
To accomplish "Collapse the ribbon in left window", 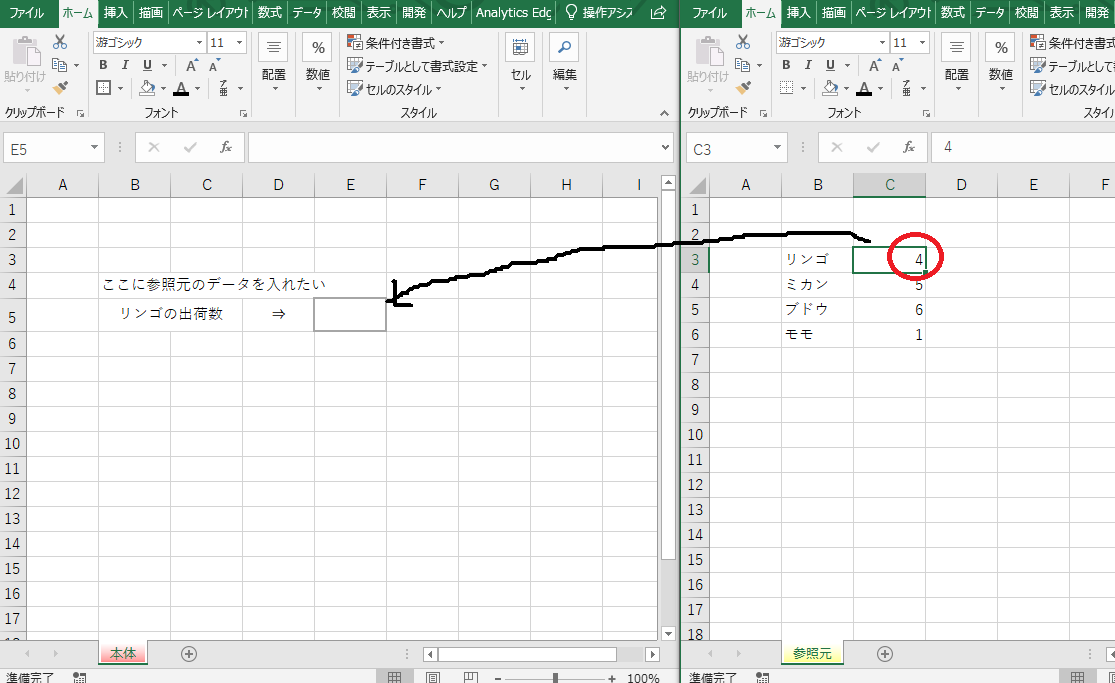I will pos(664,112).
